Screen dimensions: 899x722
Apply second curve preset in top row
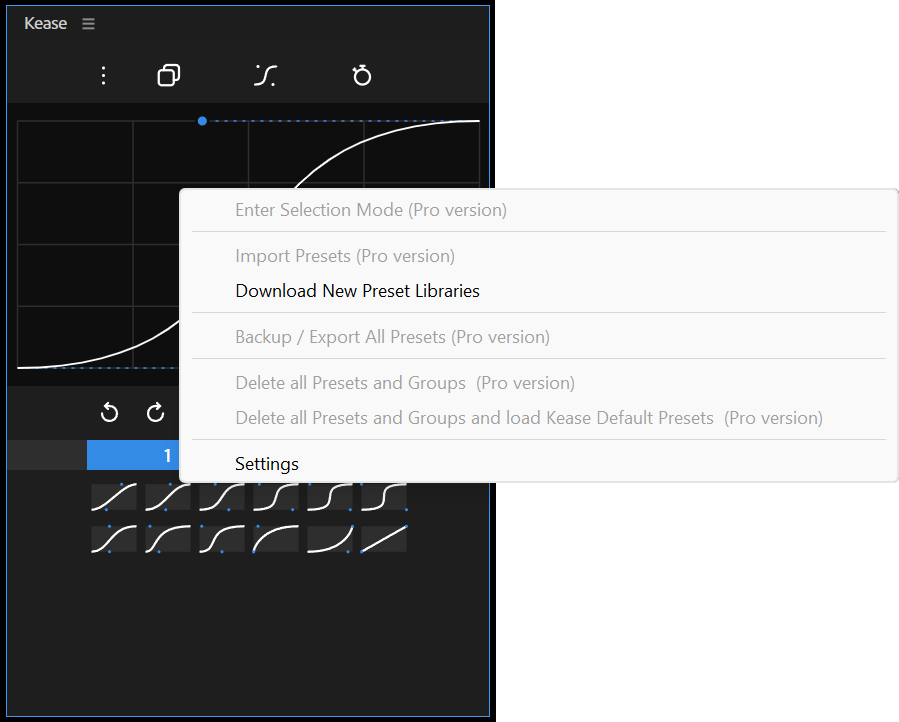point(168,497)
